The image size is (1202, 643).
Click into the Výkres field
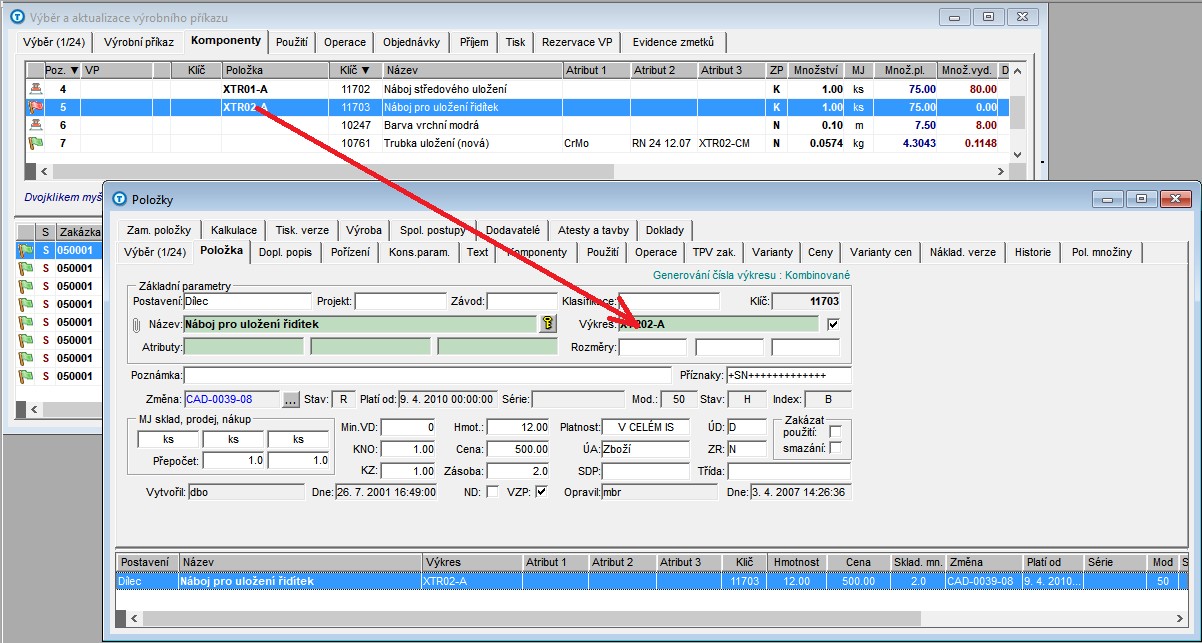[x=719, y=324]
